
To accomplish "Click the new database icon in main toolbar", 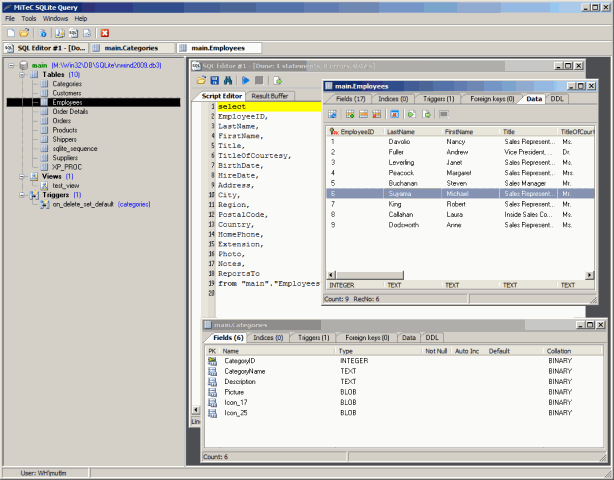I will pos(11,33).
